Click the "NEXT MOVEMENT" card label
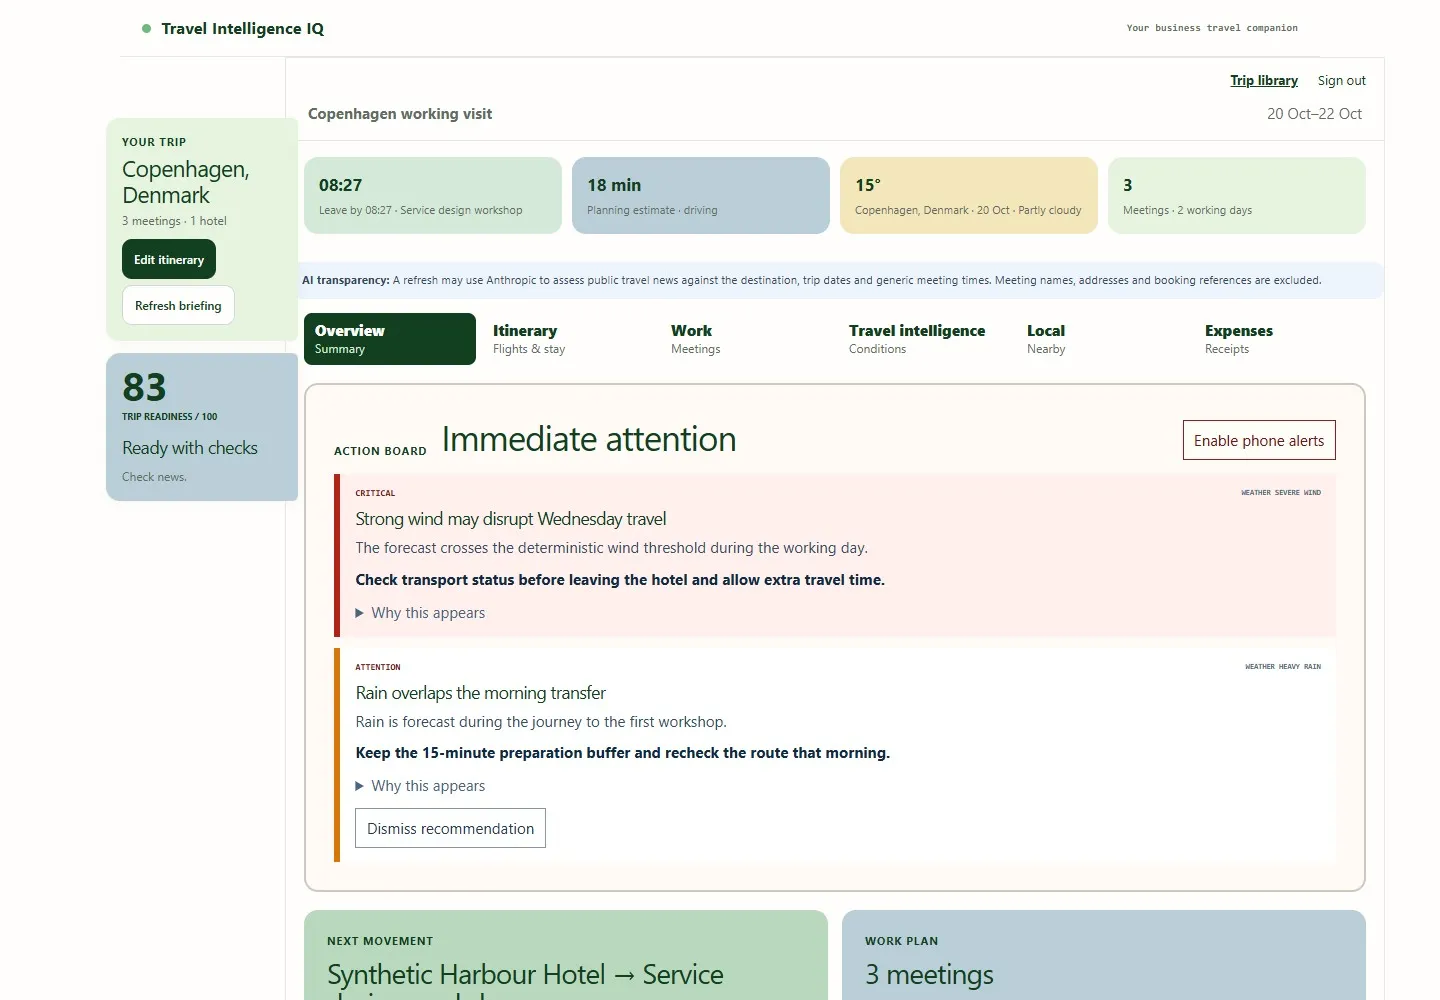Image resolution: width=1440 pixels, height=1000 pixels. click(380, 941)
